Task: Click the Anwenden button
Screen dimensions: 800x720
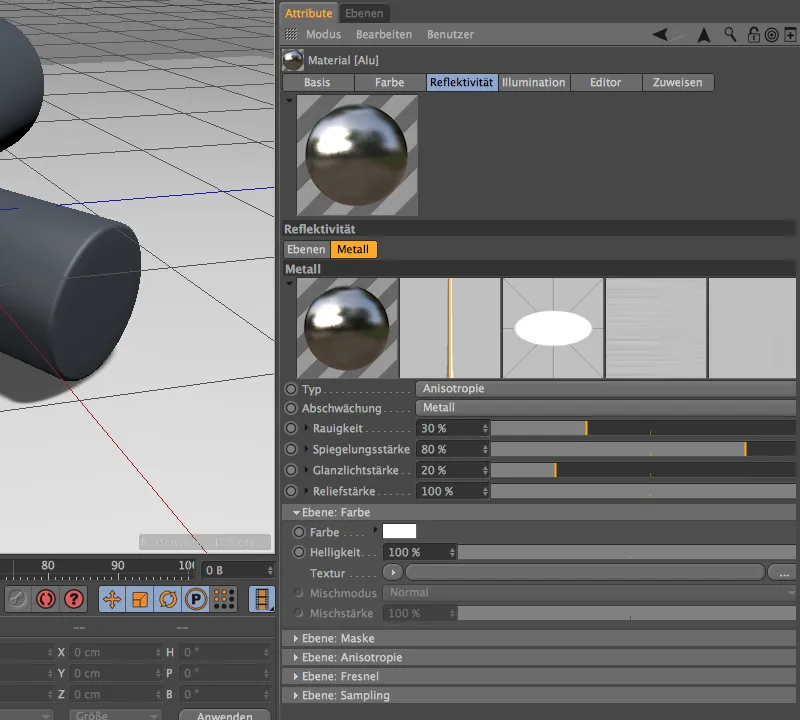Action: (225, 715)
